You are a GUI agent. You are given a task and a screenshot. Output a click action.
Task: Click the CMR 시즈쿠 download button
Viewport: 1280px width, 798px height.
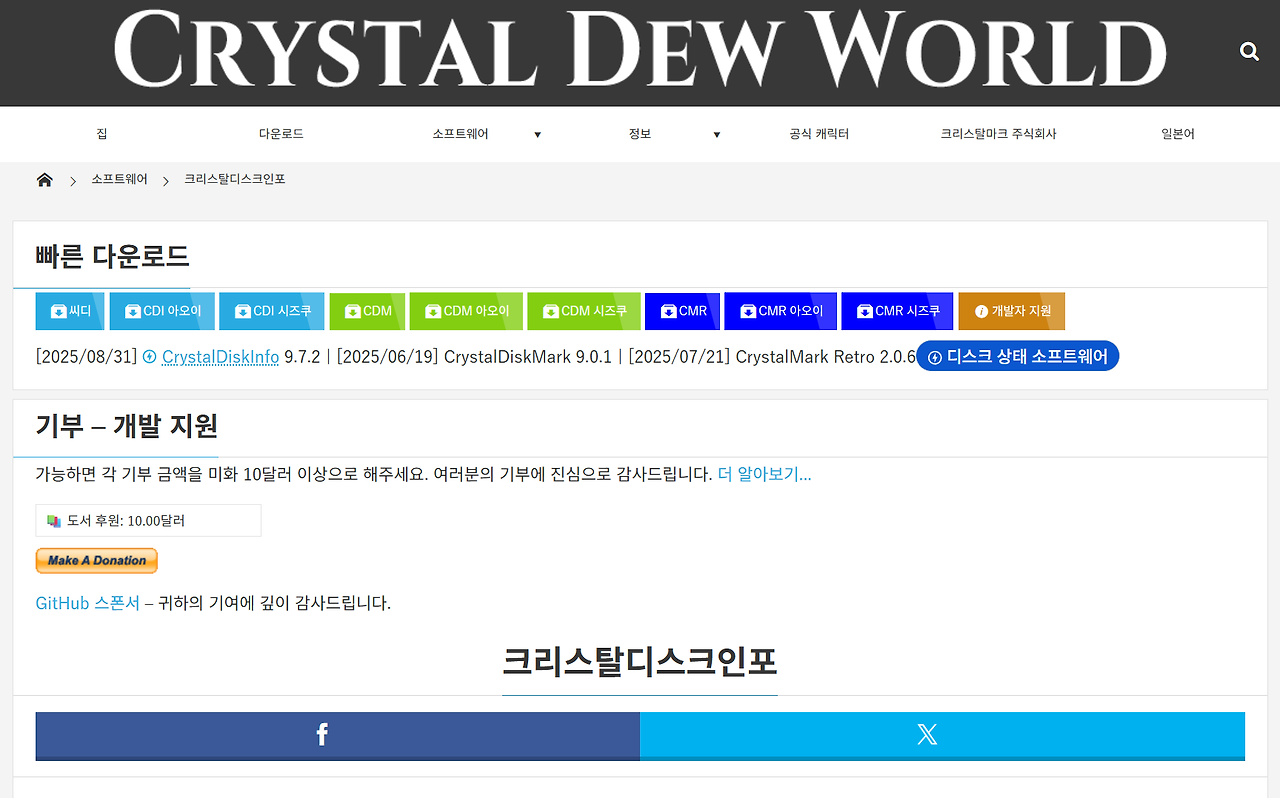point(897,311)
